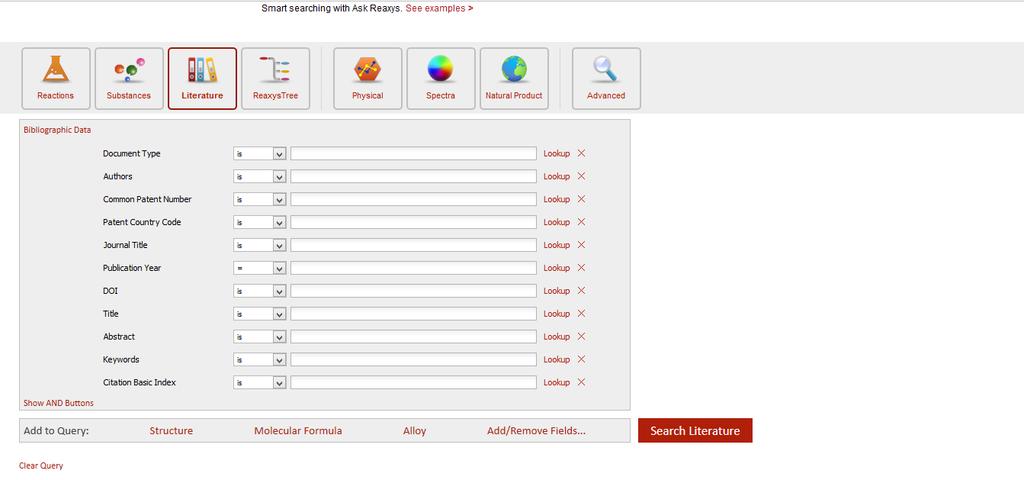Click Lookup for Publication Year
Screen dimensions: 1024x480
point(556,268)
